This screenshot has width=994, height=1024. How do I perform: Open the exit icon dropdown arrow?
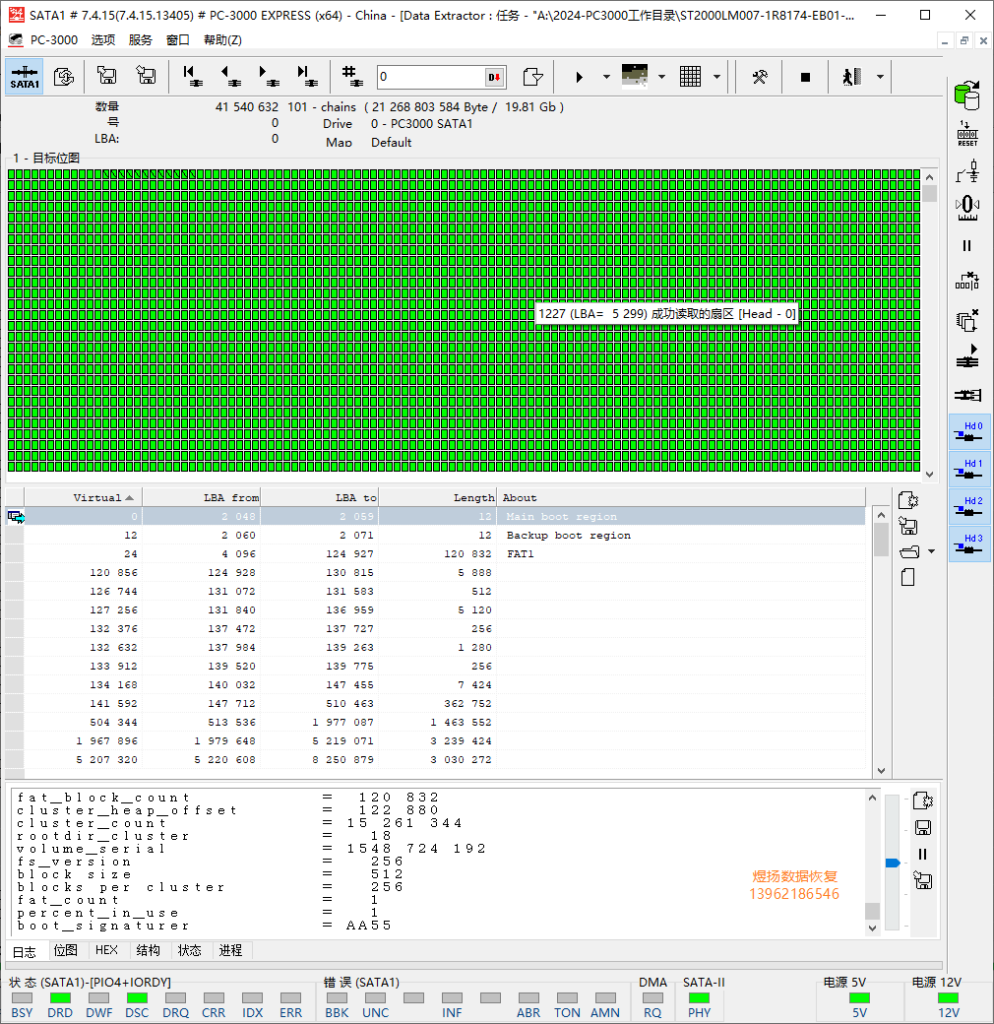point(880,77)
